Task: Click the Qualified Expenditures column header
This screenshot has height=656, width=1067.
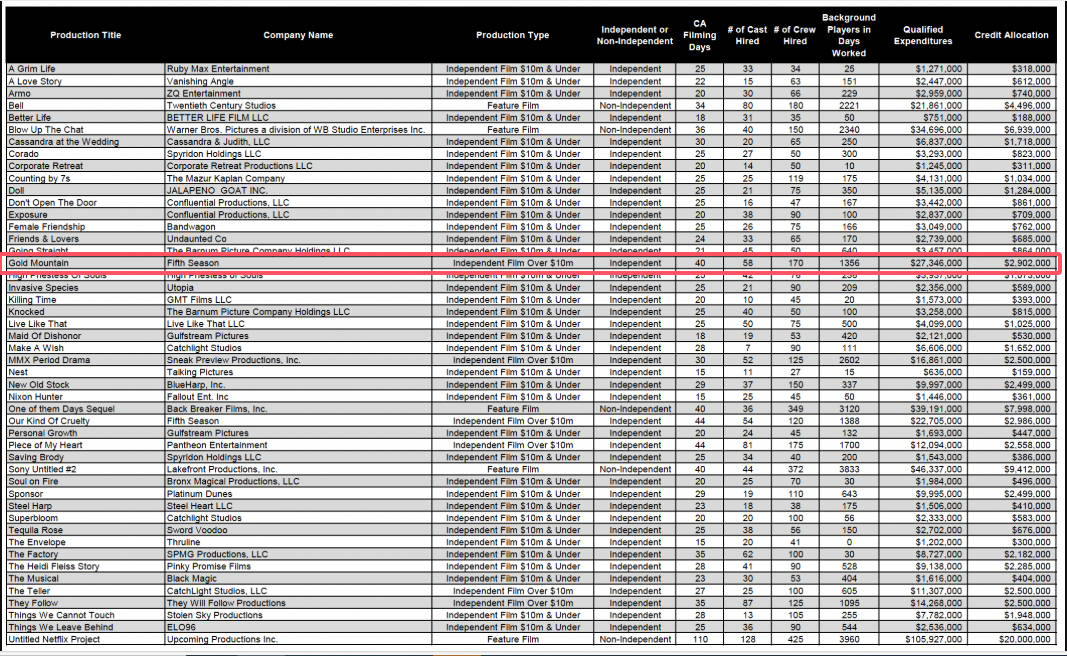Action: pyautogui.click(x=923, y=35)
